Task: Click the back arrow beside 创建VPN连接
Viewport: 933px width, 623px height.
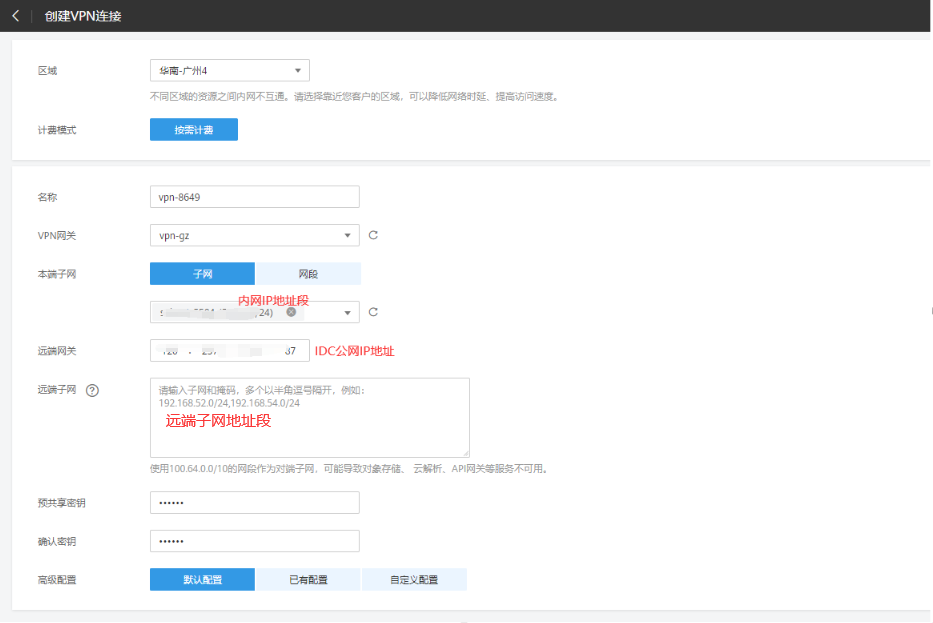Action: point(15,16)
